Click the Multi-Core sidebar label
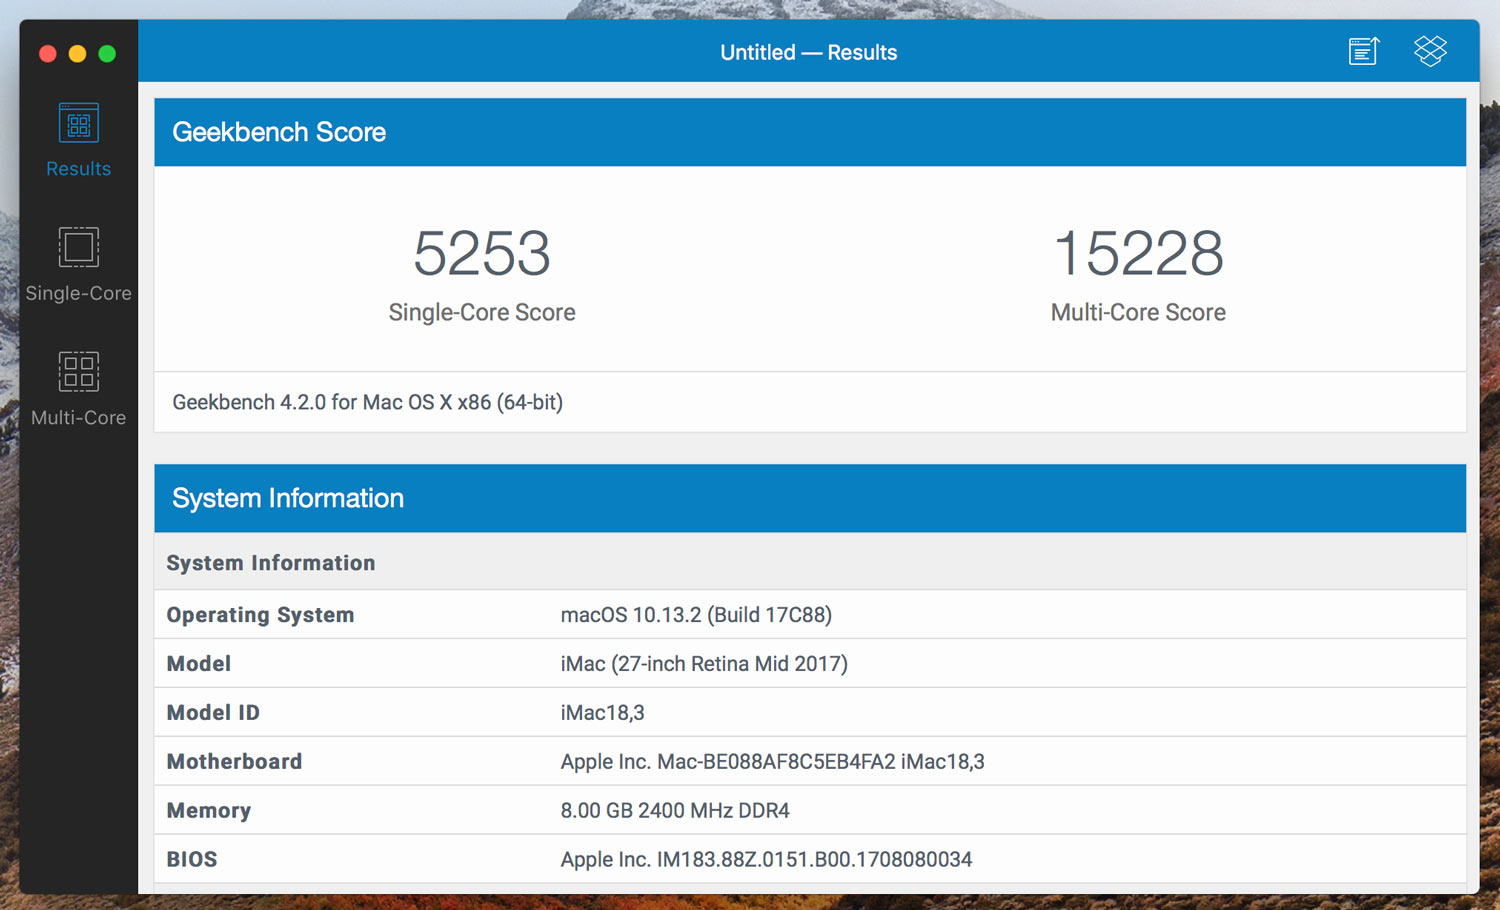1500x910 pixels. 79,417
